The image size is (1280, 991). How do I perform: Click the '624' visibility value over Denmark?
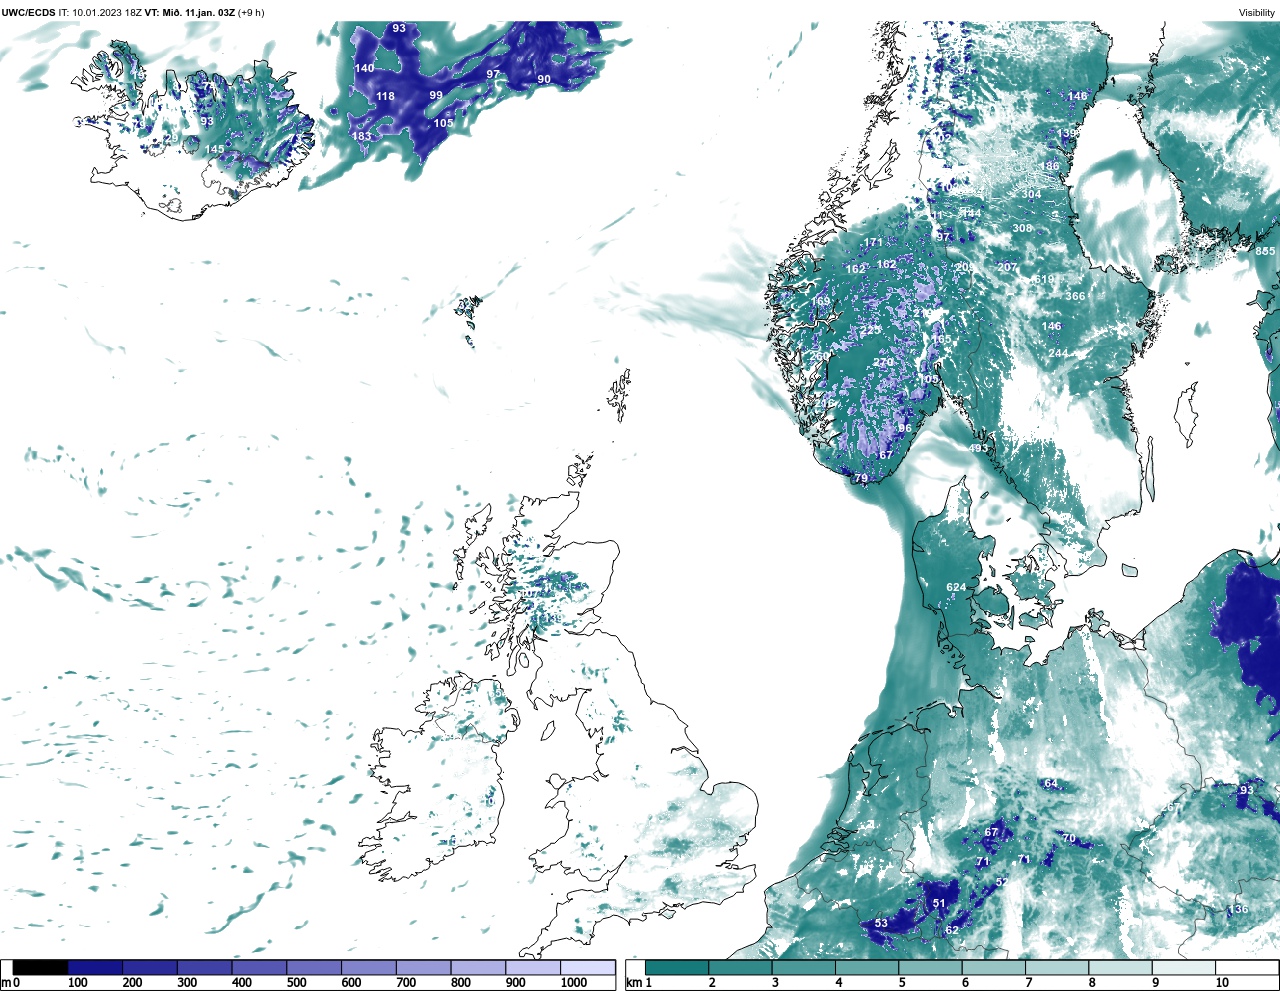coord(956,588)
